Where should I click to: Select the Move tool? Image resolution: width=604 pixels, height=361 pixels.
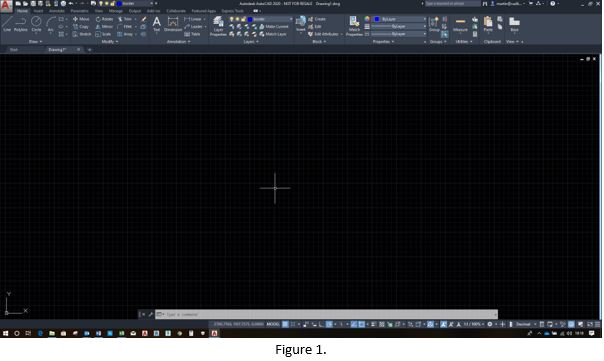81,19
